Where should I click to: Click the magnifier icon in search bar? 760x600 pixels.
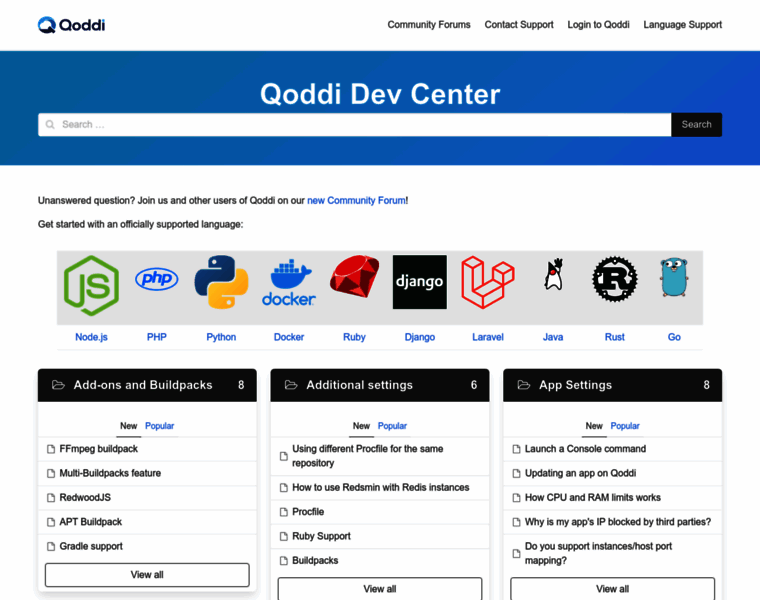50,125
